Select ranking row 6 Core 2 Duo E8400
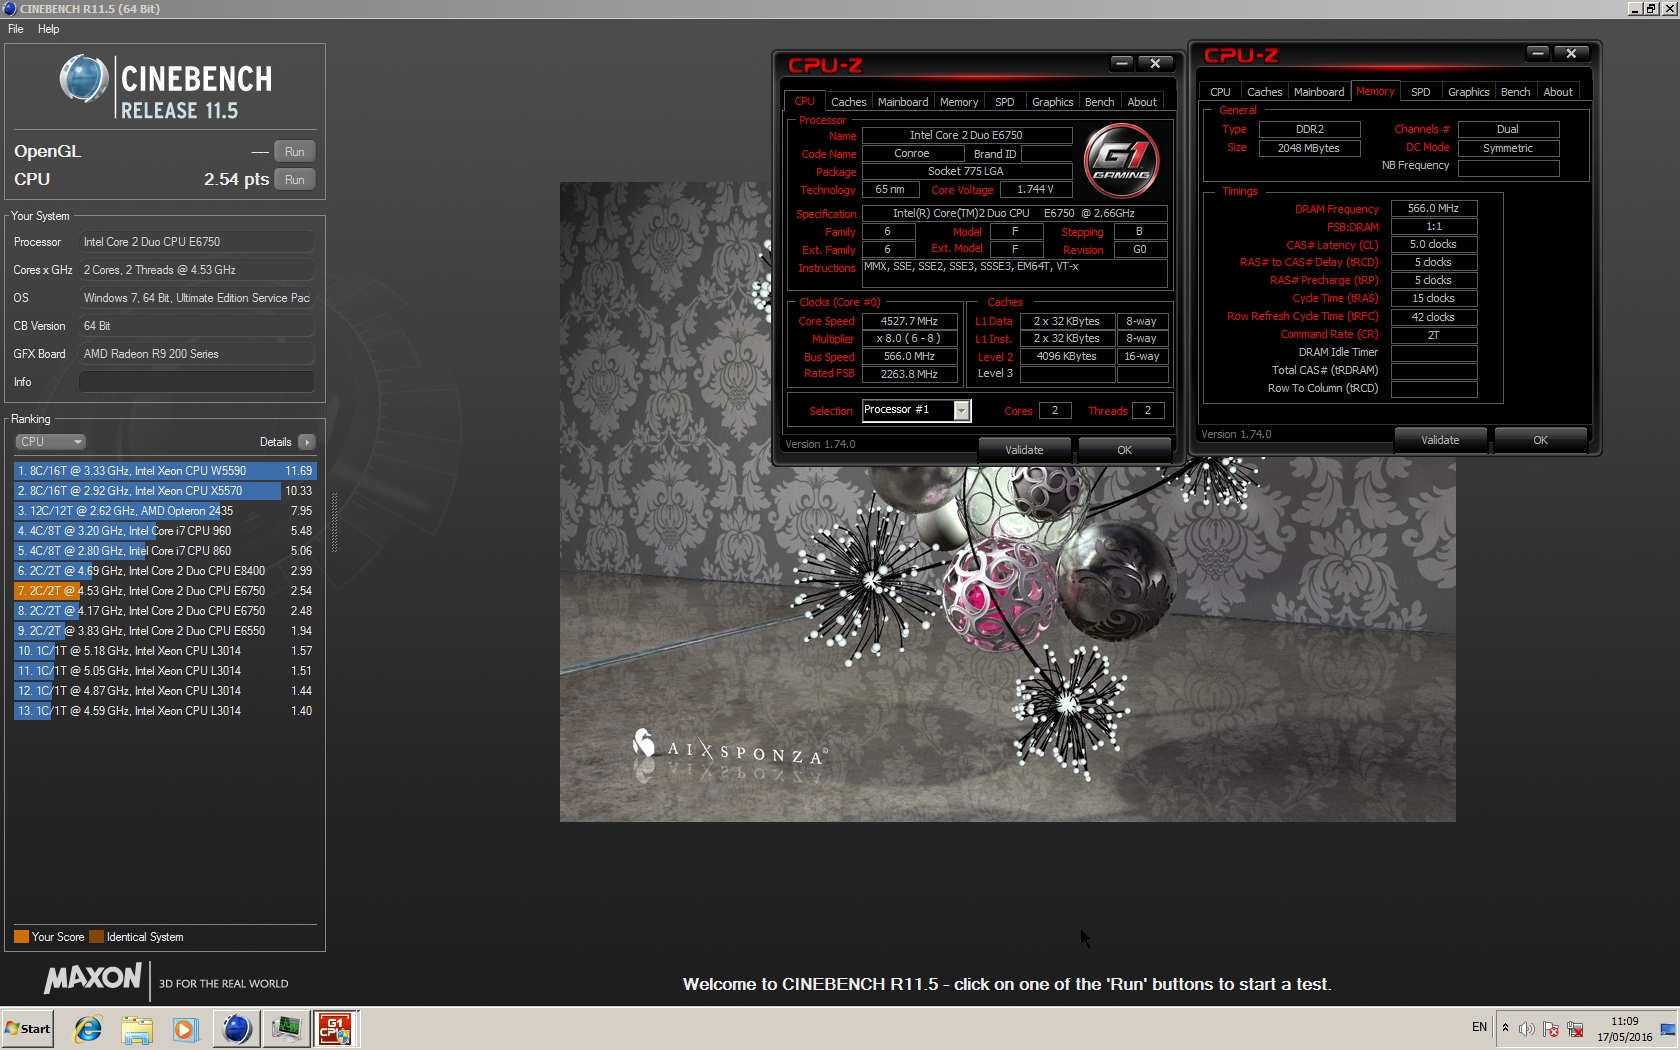1680x1050 pixels. (x=165, y=571)
